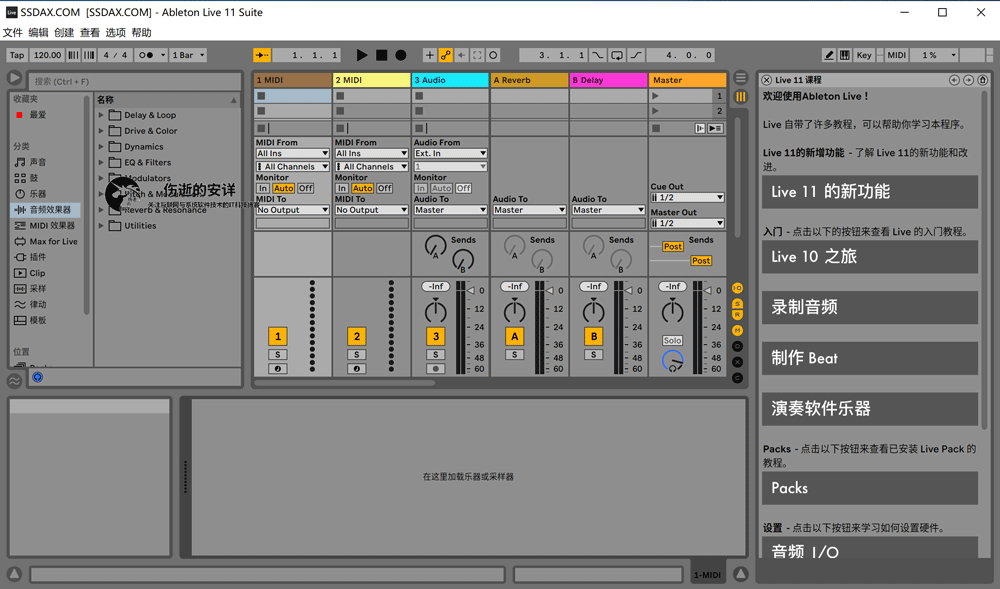Set 1 MIDI monitor to In
This screenshot has width=1000, height=589.
[x=263, y=188]
